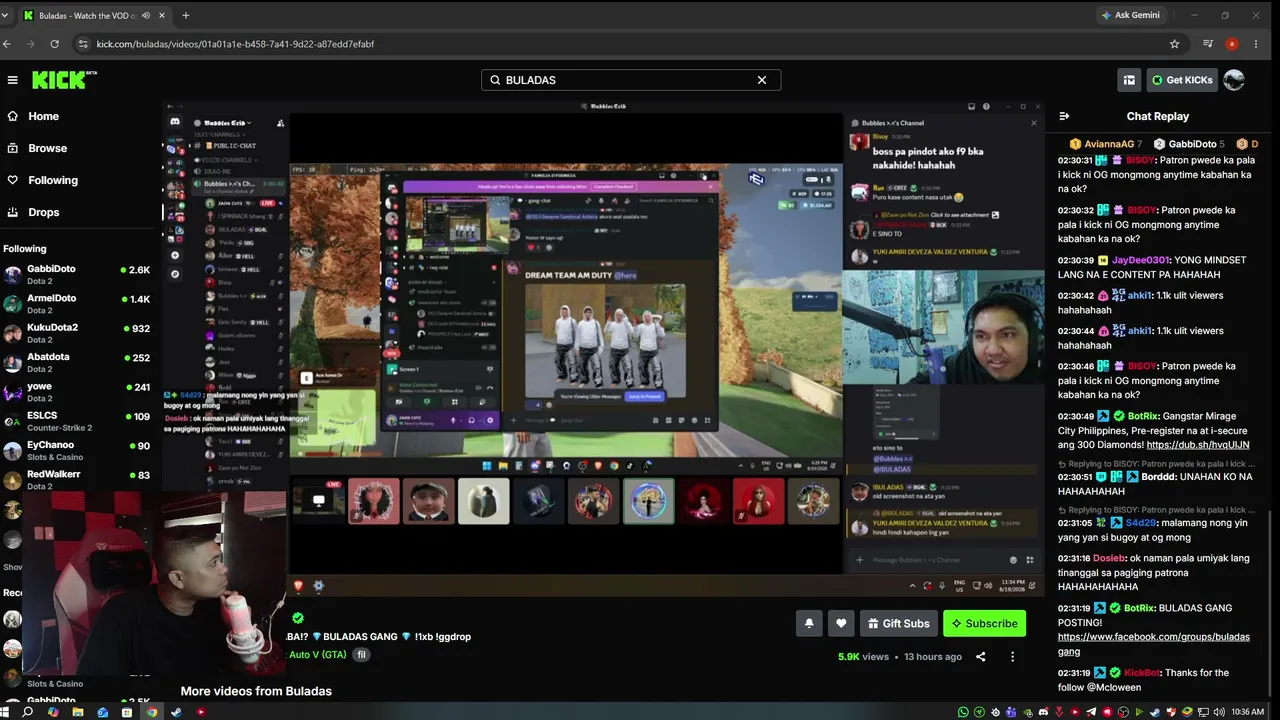Open Abatdota channel in Following list
The width and height of the screenshot is (1280, 720).
77,362
